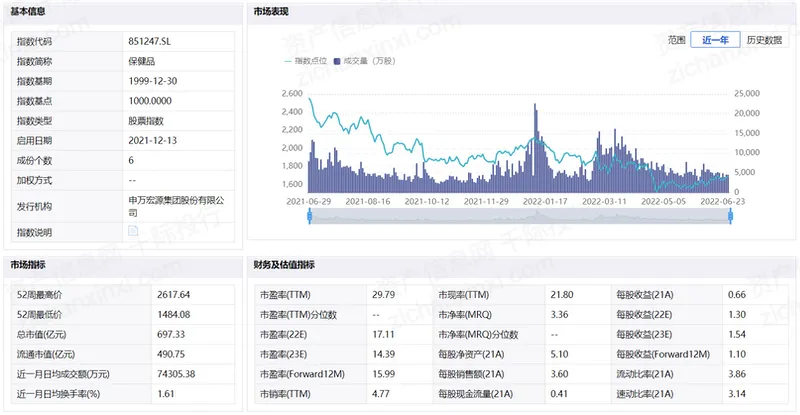Click the base date value 1999-12-30

(x=153, y=81)
